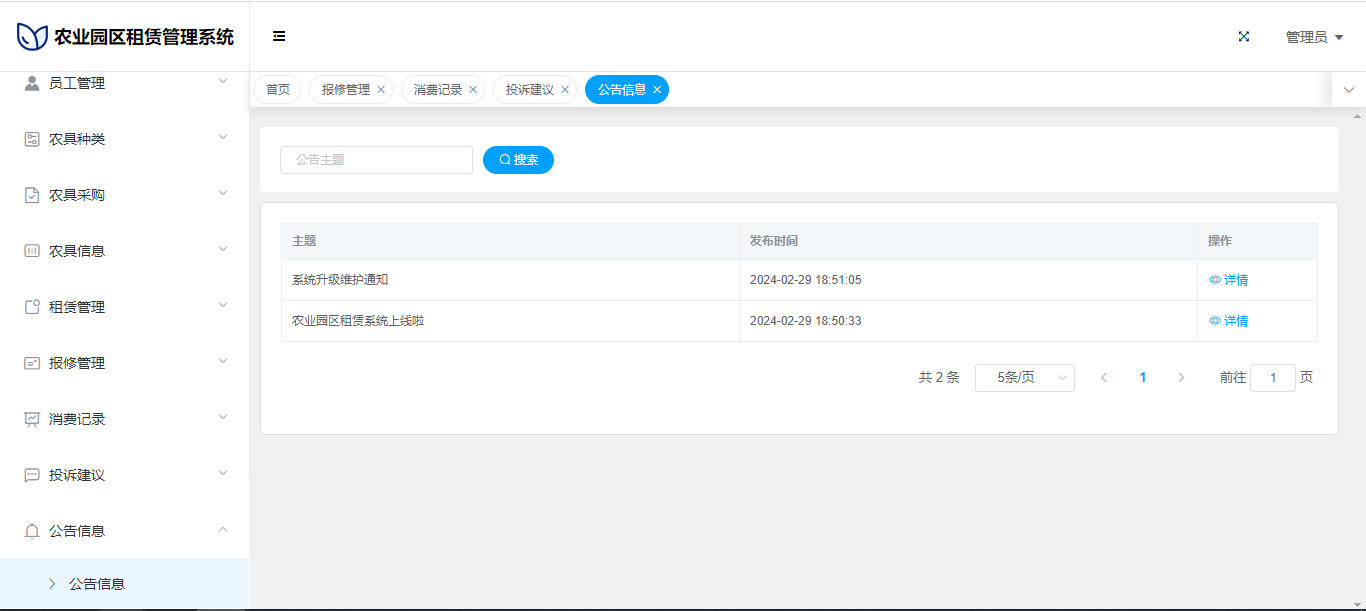Expand the 租赁管理 menu chevron
Screen dimensions: 1366x611
(223, 305)
